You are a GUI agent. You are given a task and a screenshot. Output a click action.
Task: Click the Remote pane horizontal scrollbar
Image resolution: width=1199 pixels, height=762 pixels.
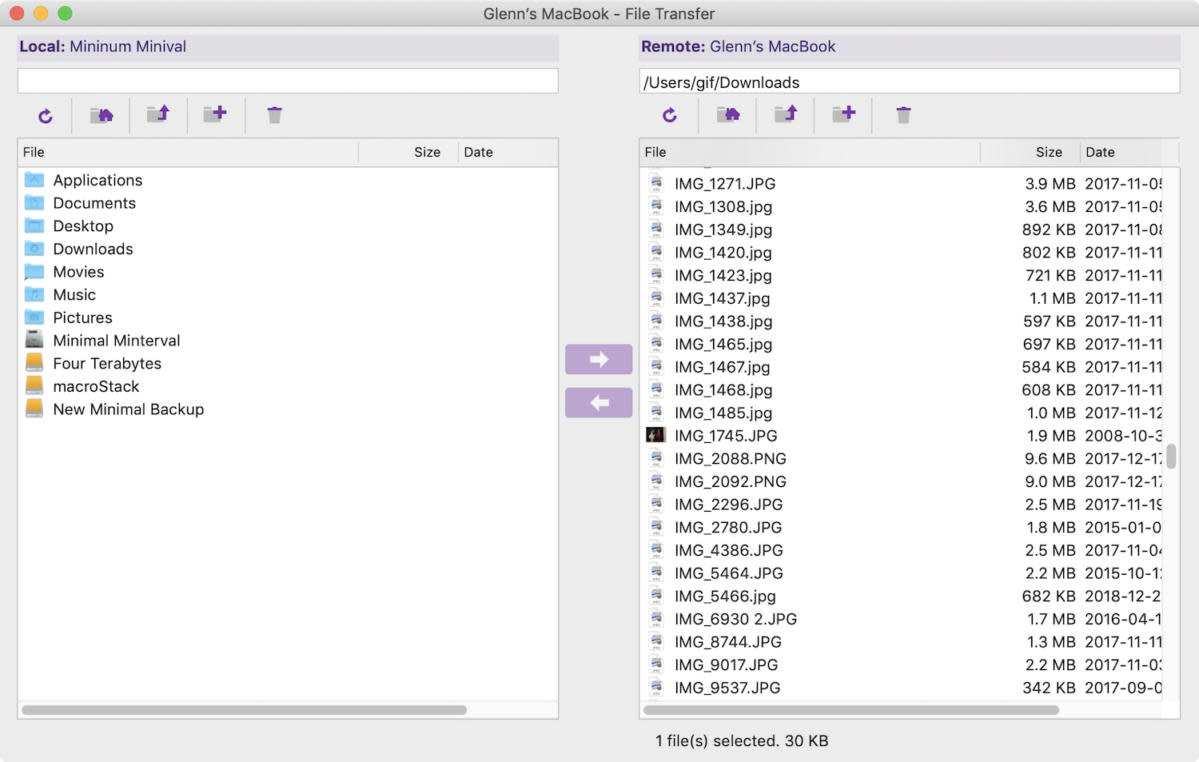point(851,710)
